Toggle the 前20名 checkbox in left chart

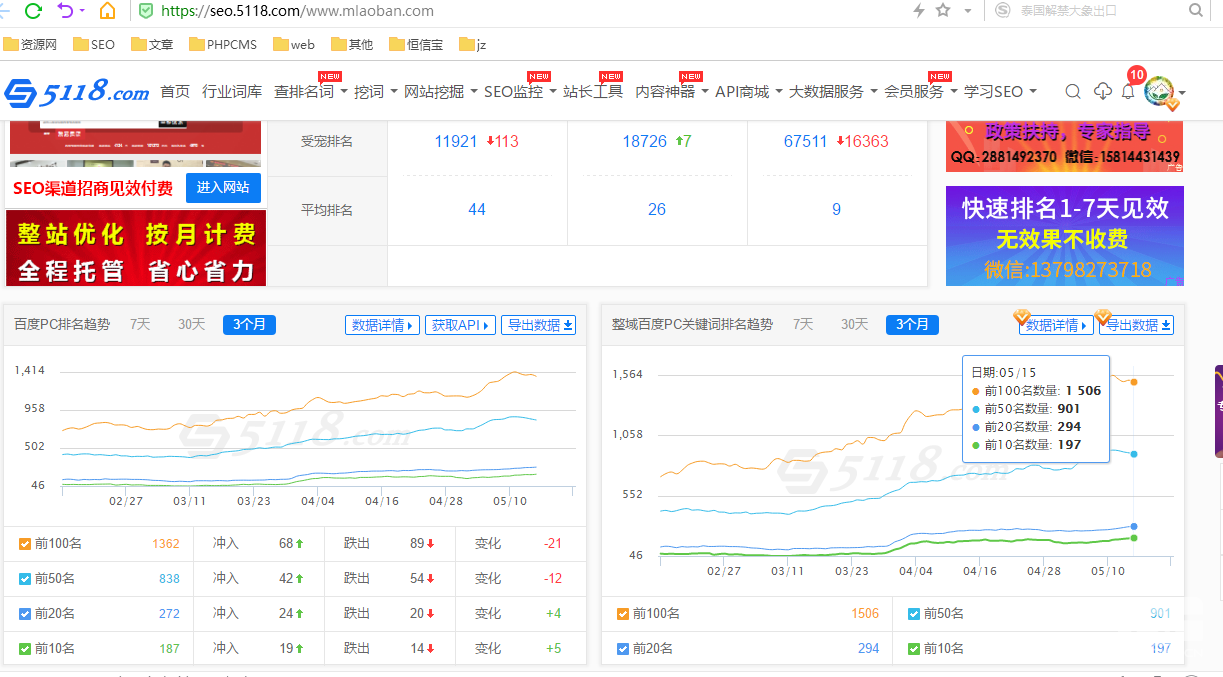pos(25,614)
